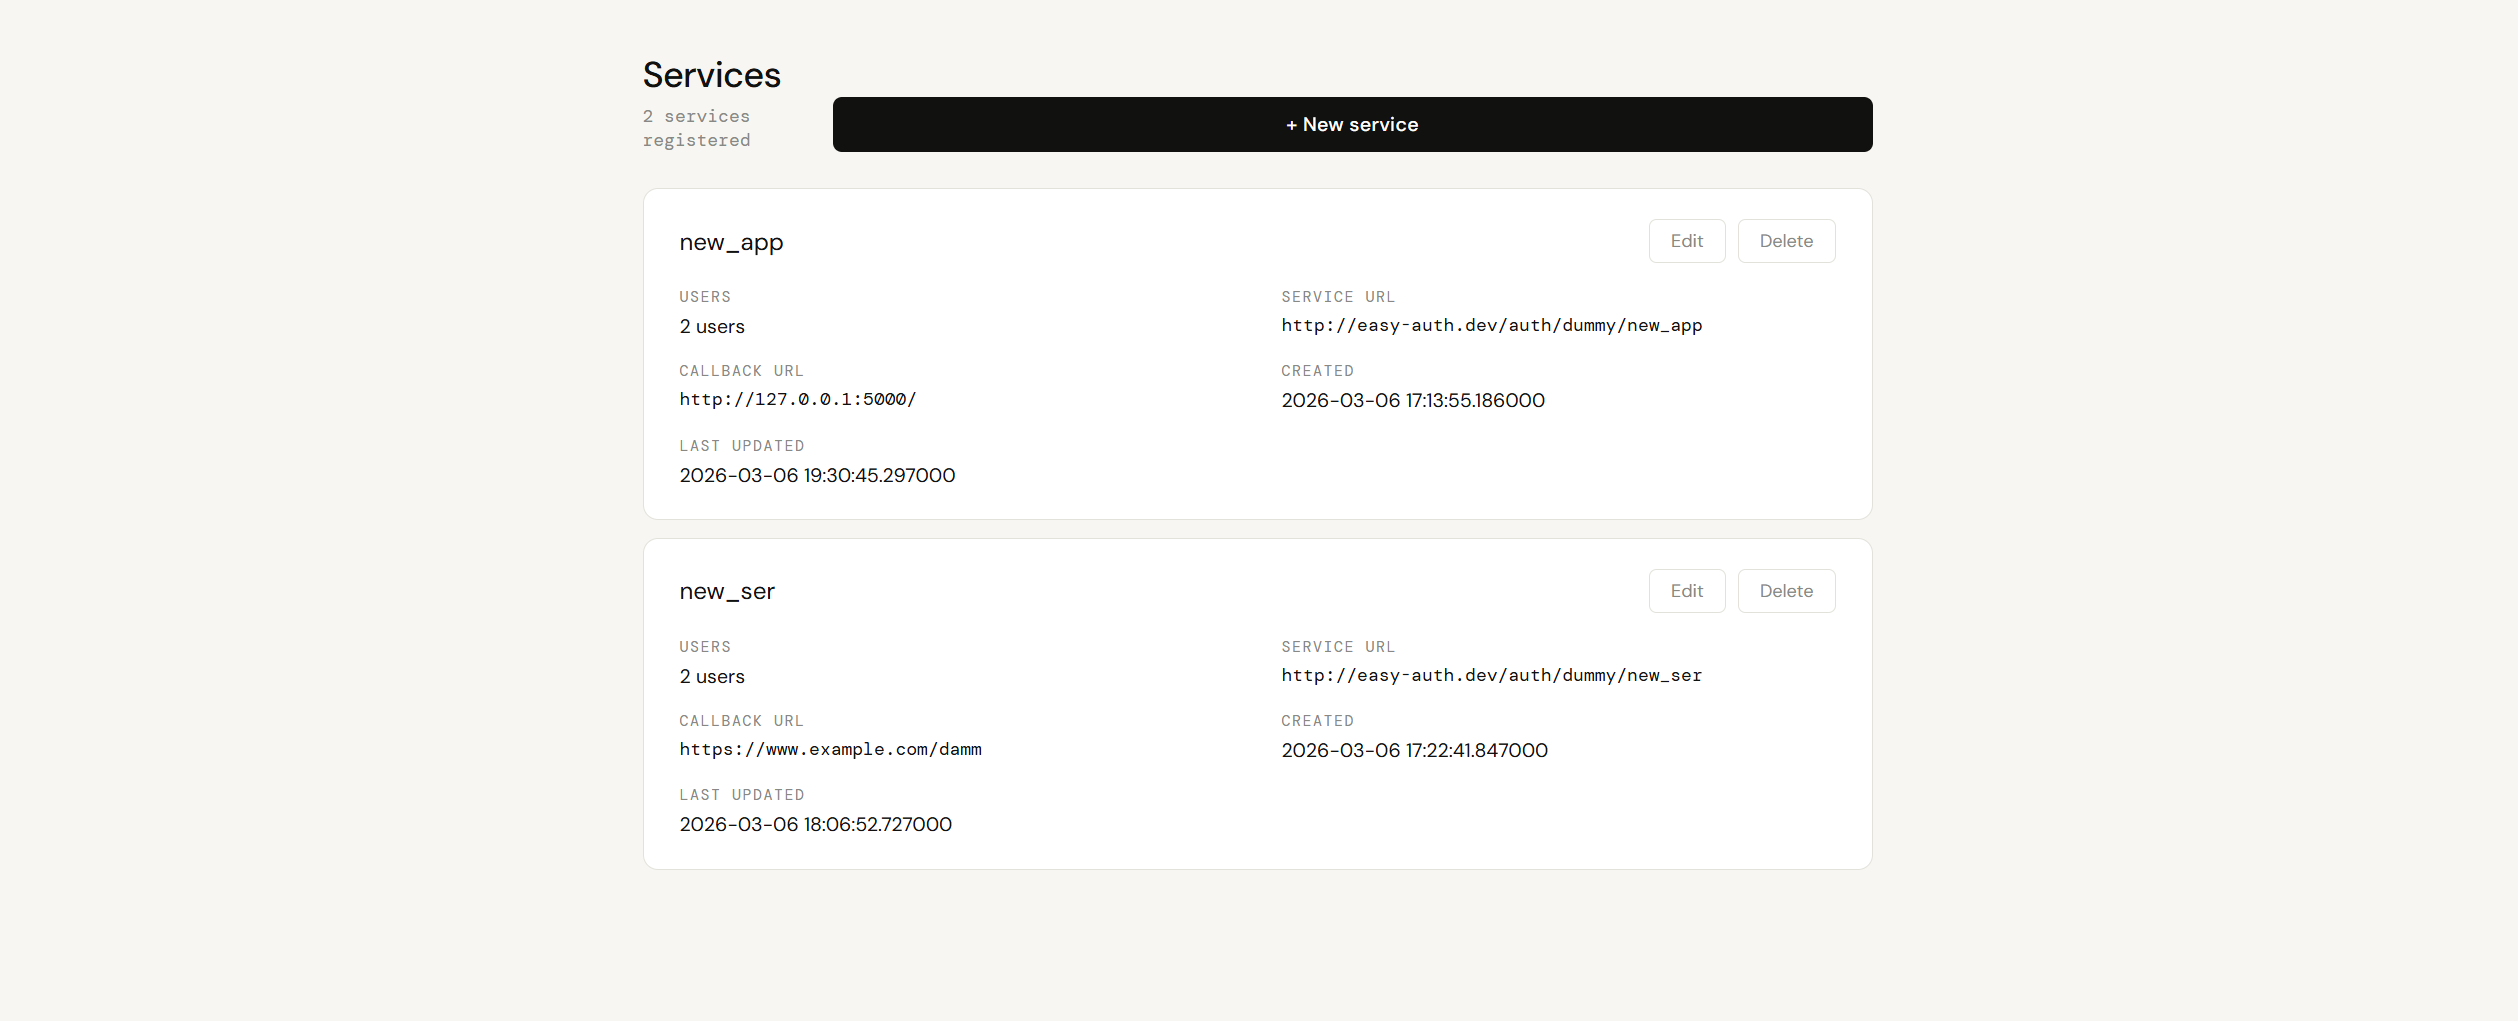Screen dimensions: 2518x1021
Task: Delete the new_app service
Action: pos(1786,240)
